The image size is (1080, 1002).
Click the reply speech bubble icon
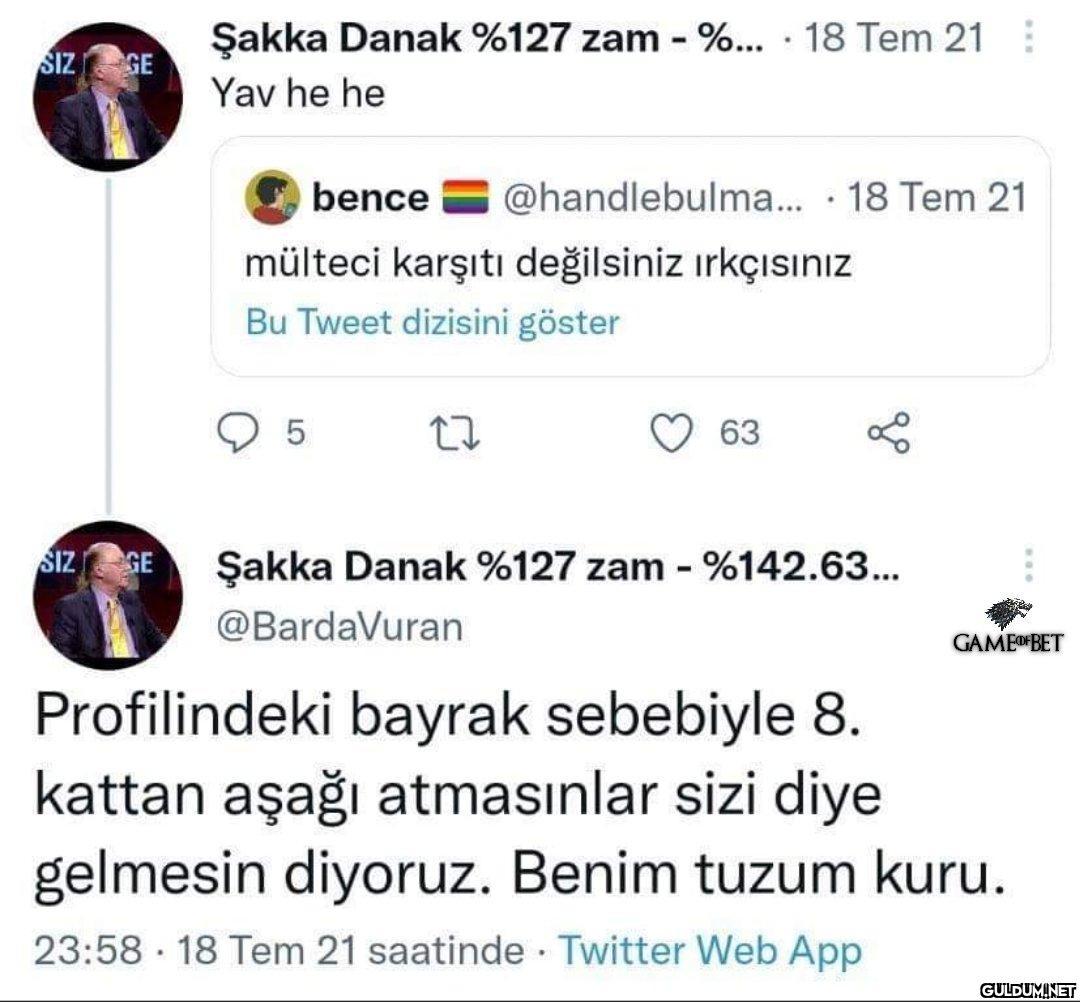point(239,433)
